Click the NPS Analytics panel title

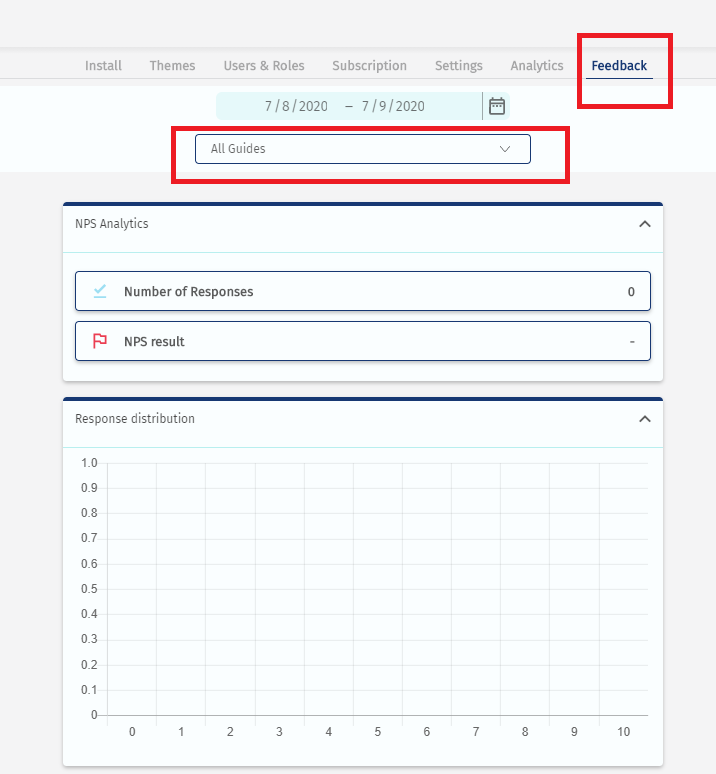pyautogui.click(x=112, y=224)
